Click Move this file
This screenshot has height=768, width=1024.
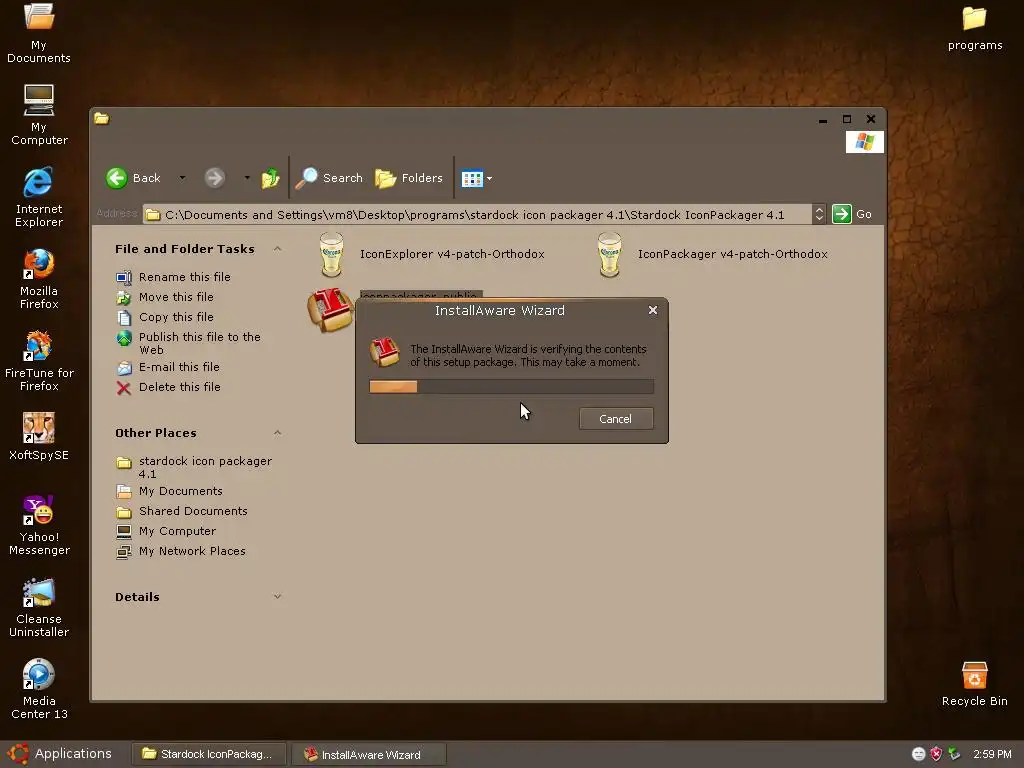(x=165, y=297)
